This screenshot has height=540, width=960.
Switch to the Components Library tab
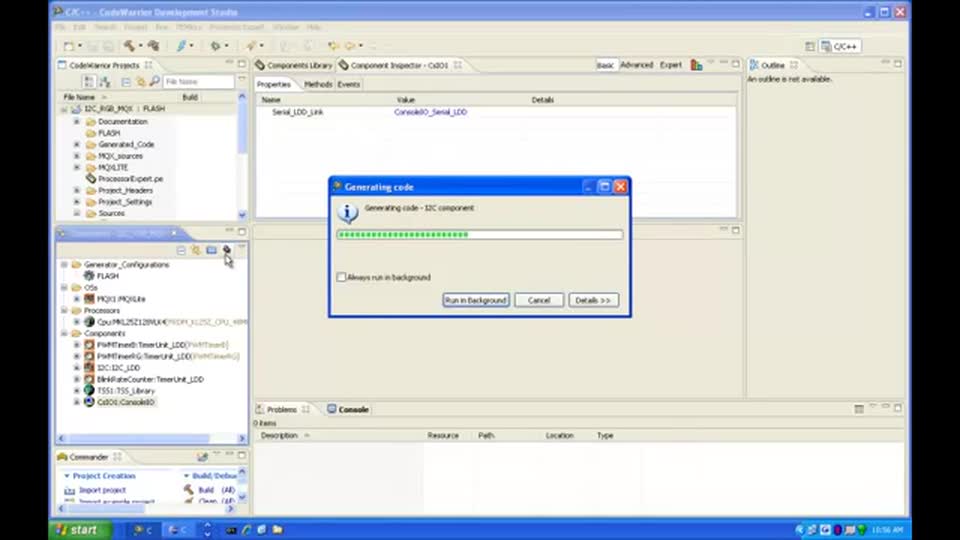(294, 65)
